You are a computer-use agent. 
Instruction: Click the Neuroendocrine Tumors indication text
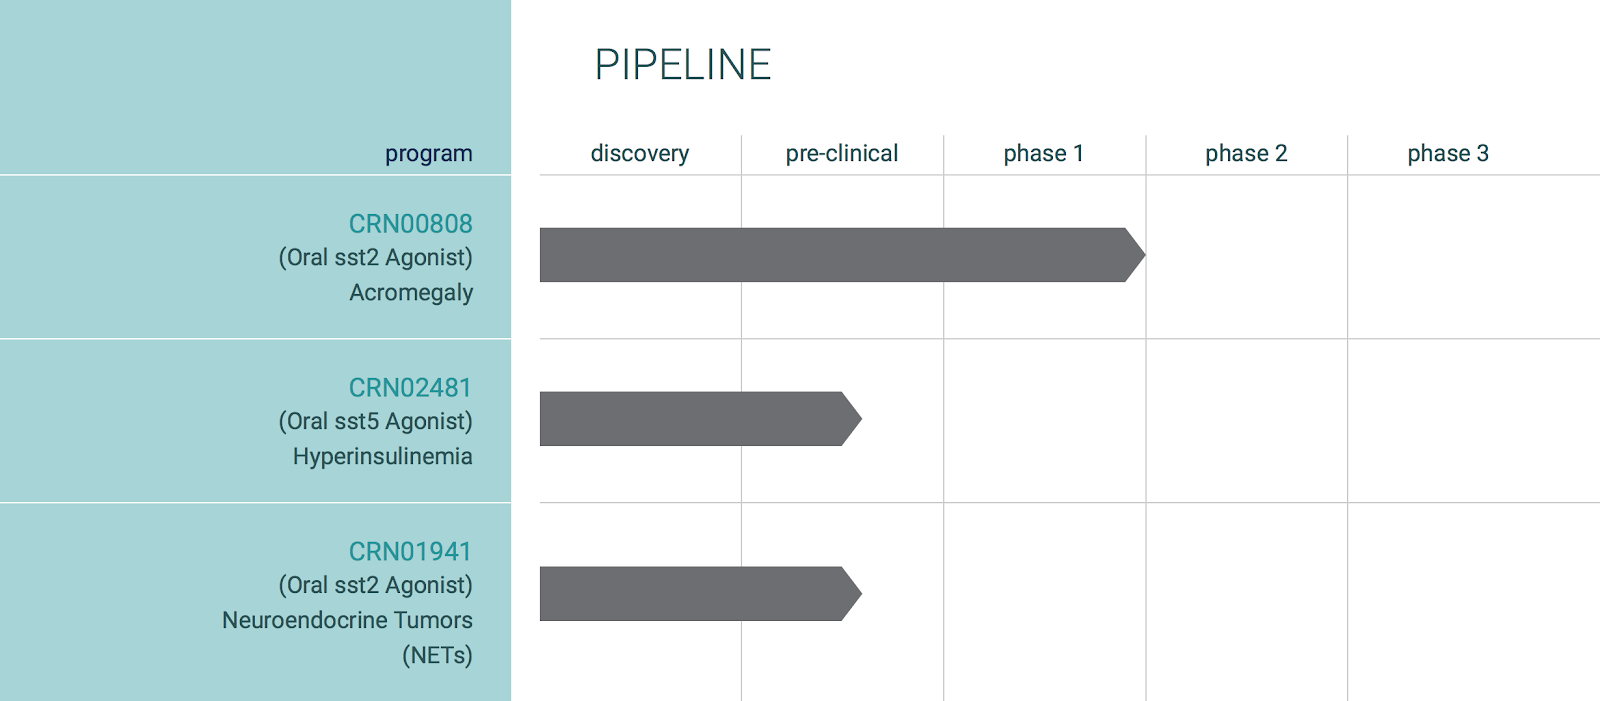tap(347, 621)
